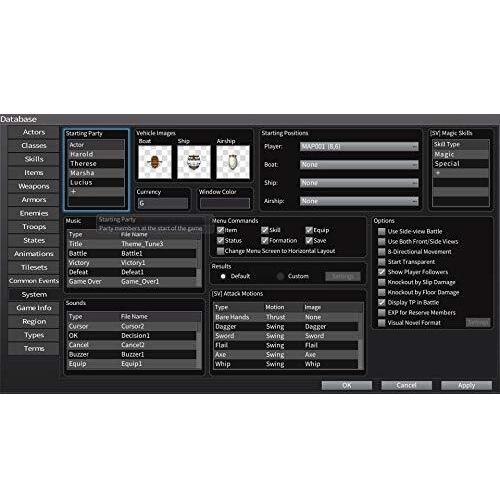
Task: Select Harold in the Starting Party list
Action: (x=96, y=154)
